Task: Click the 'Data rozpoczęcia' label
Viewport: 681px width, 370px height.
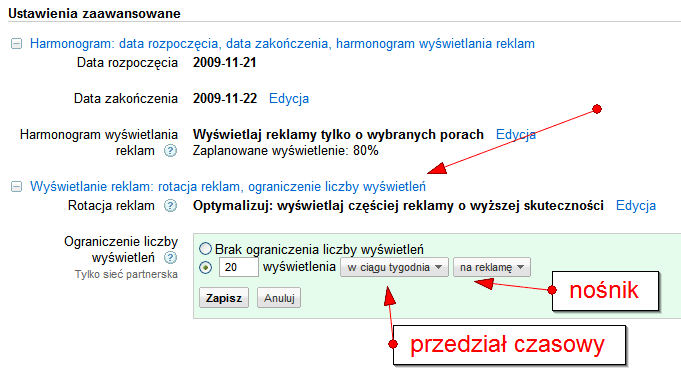Action: tap(127, 63)
